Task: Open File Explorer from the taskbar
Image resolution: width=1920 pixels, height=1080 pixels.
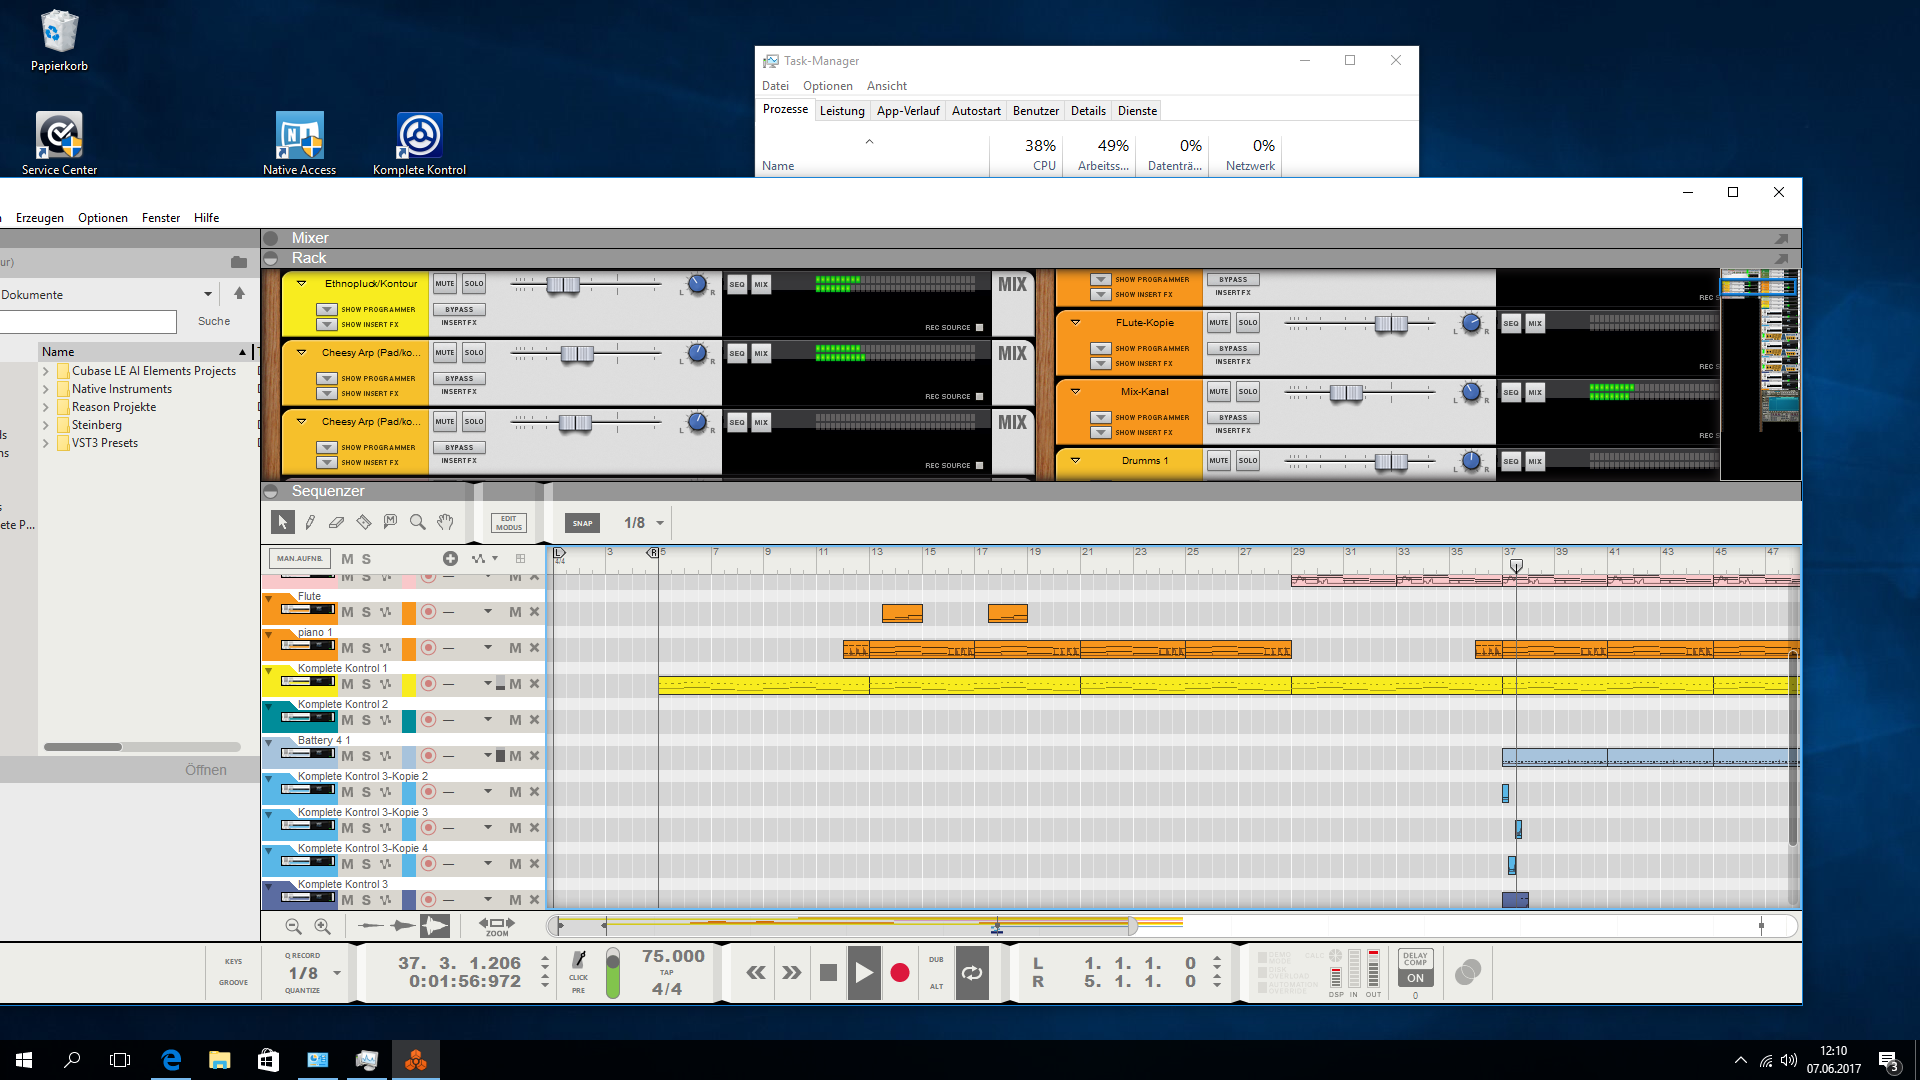Action: (220, 1060)
